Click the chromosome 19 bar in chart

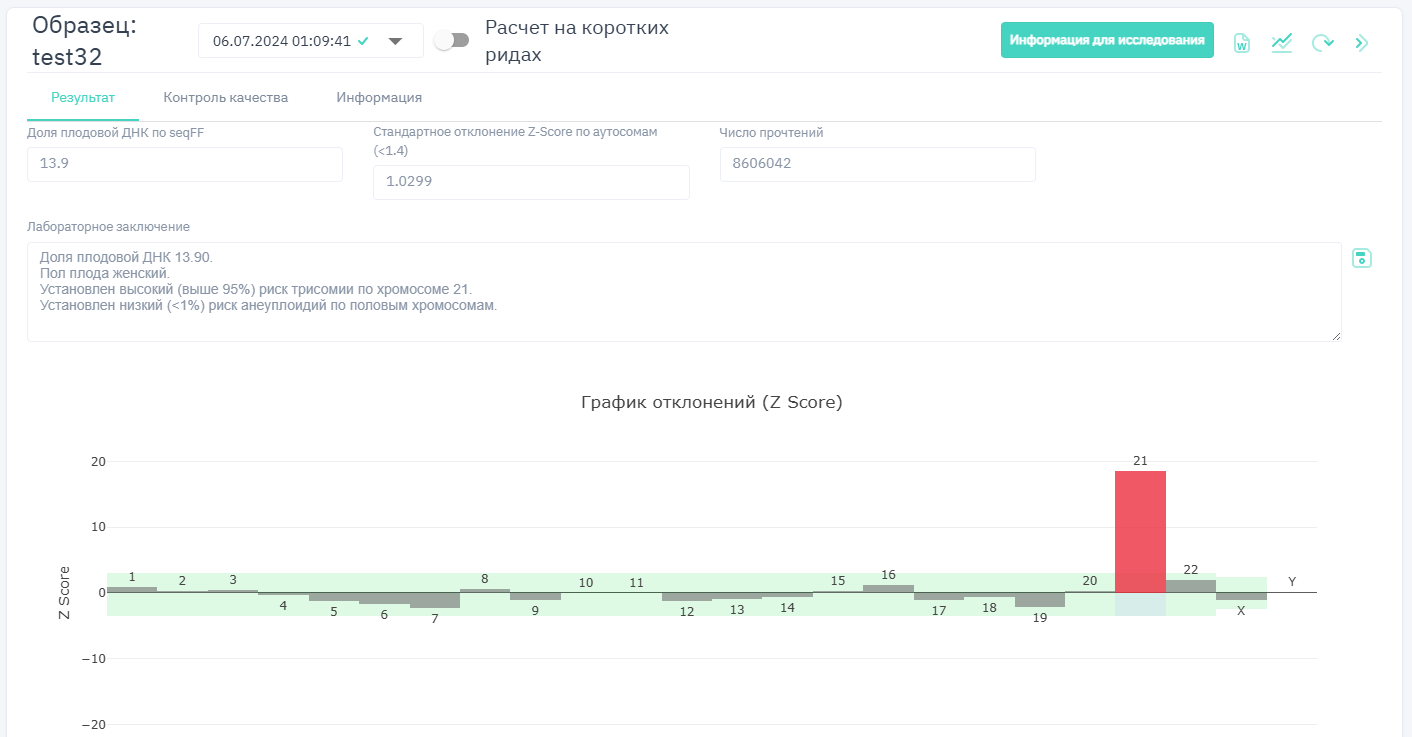coord(1039,600)
